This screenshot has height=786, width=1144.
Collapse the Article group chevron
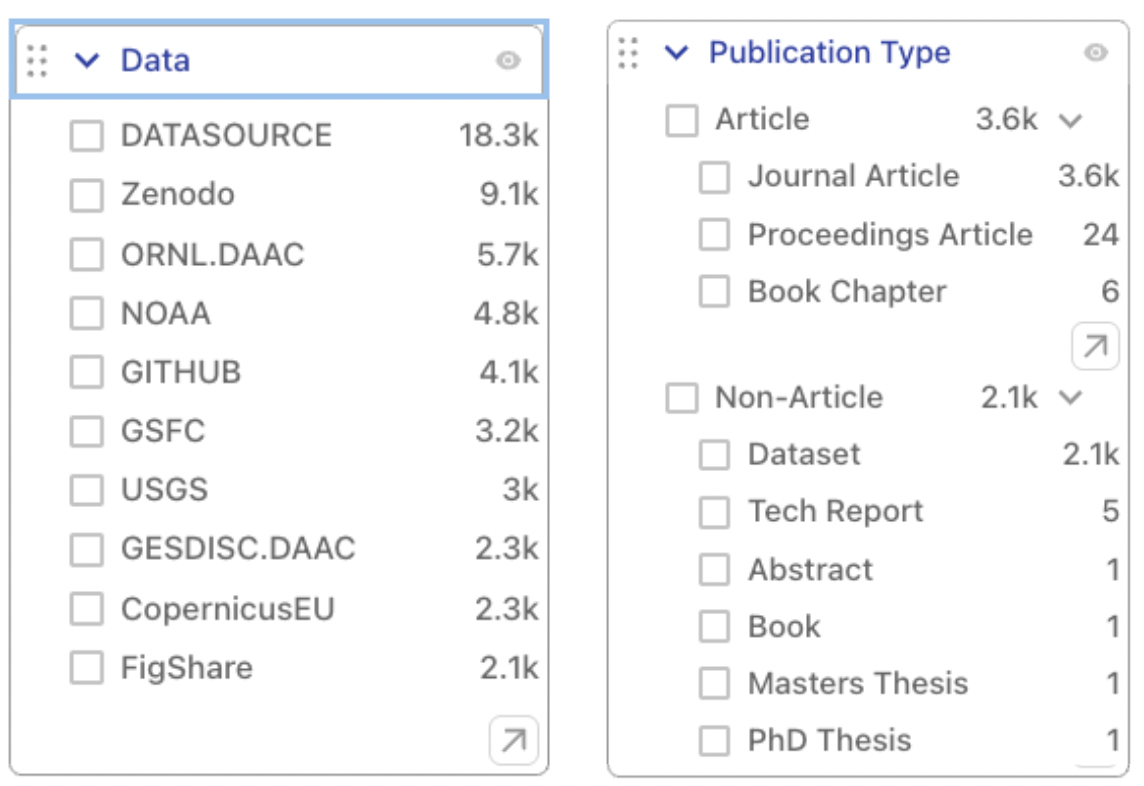(x=1070, y=121)
